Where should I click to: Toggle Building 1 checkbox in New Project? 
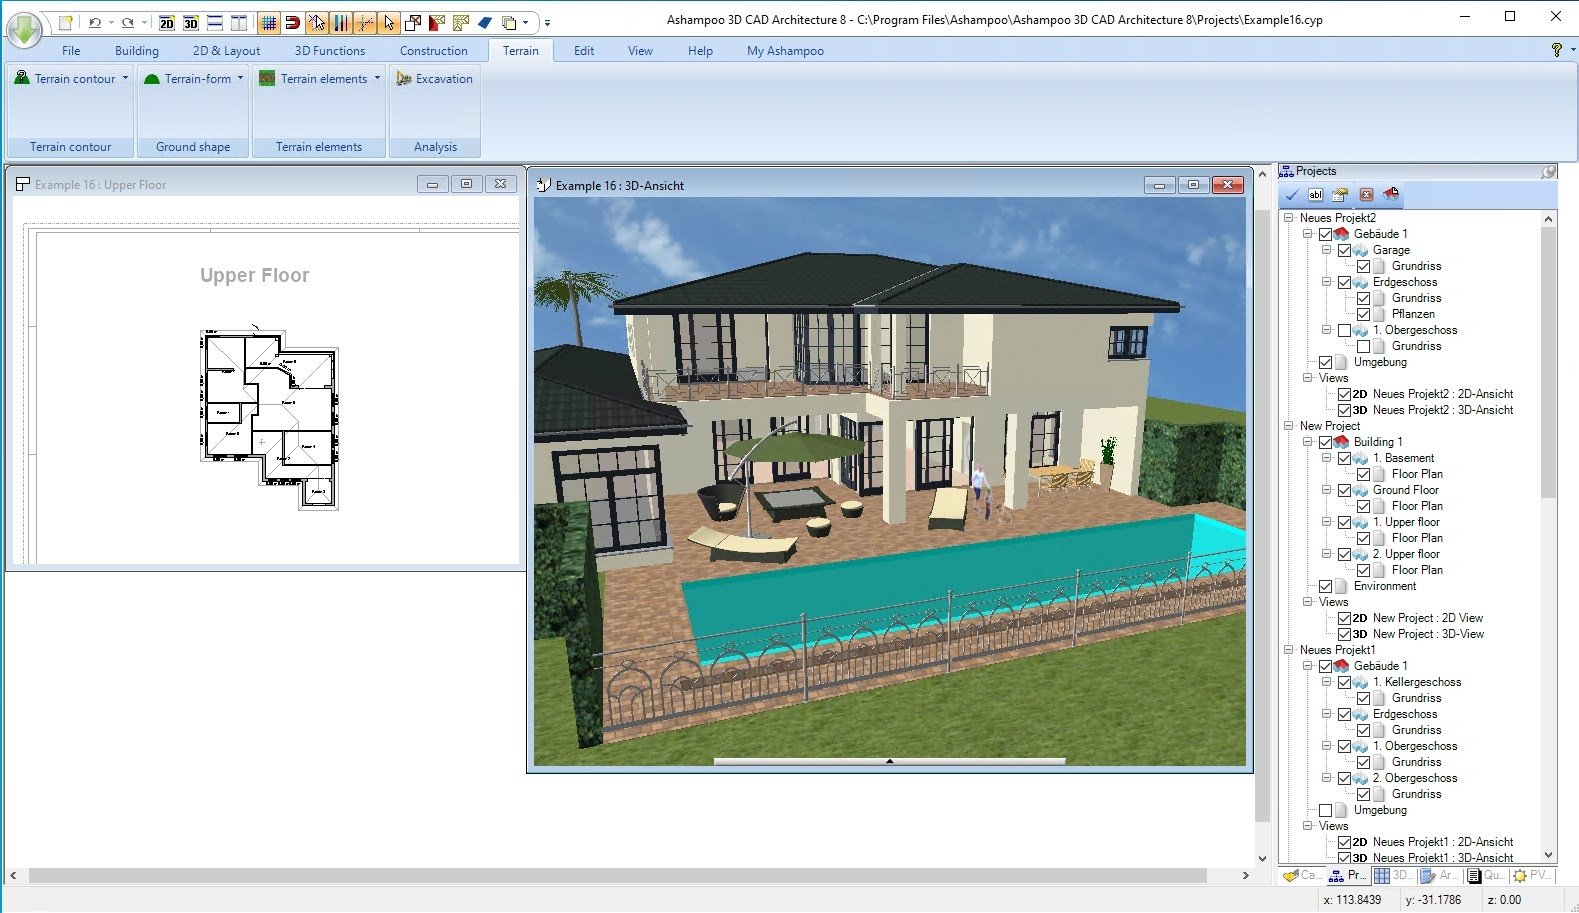tap(1325, 442)
